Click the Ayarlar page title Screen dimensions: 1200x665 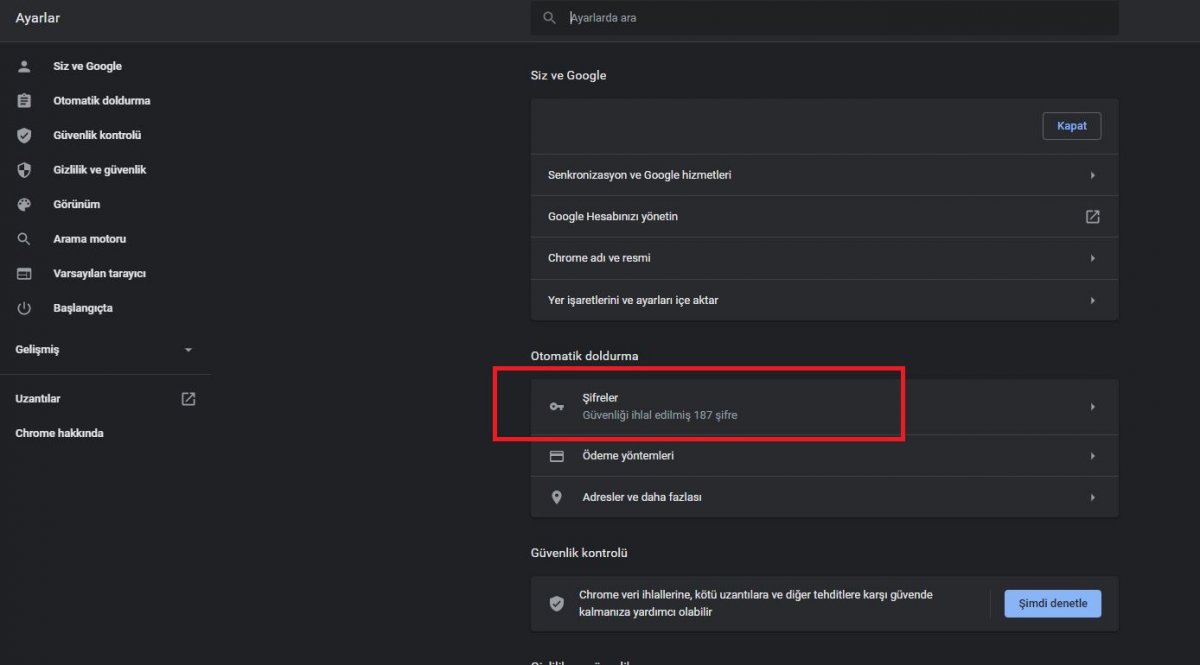[x=37, y=18]
